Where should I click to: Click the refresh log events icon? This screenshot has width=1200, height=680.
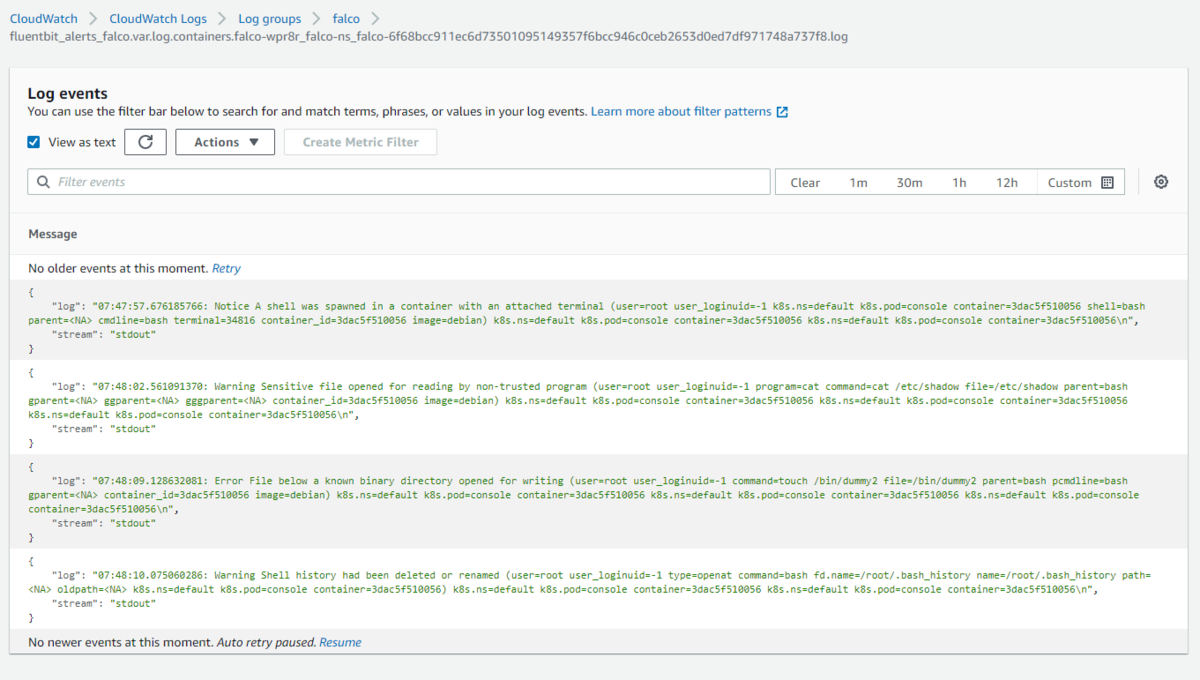pyautogui.click(x=146, y=142)
